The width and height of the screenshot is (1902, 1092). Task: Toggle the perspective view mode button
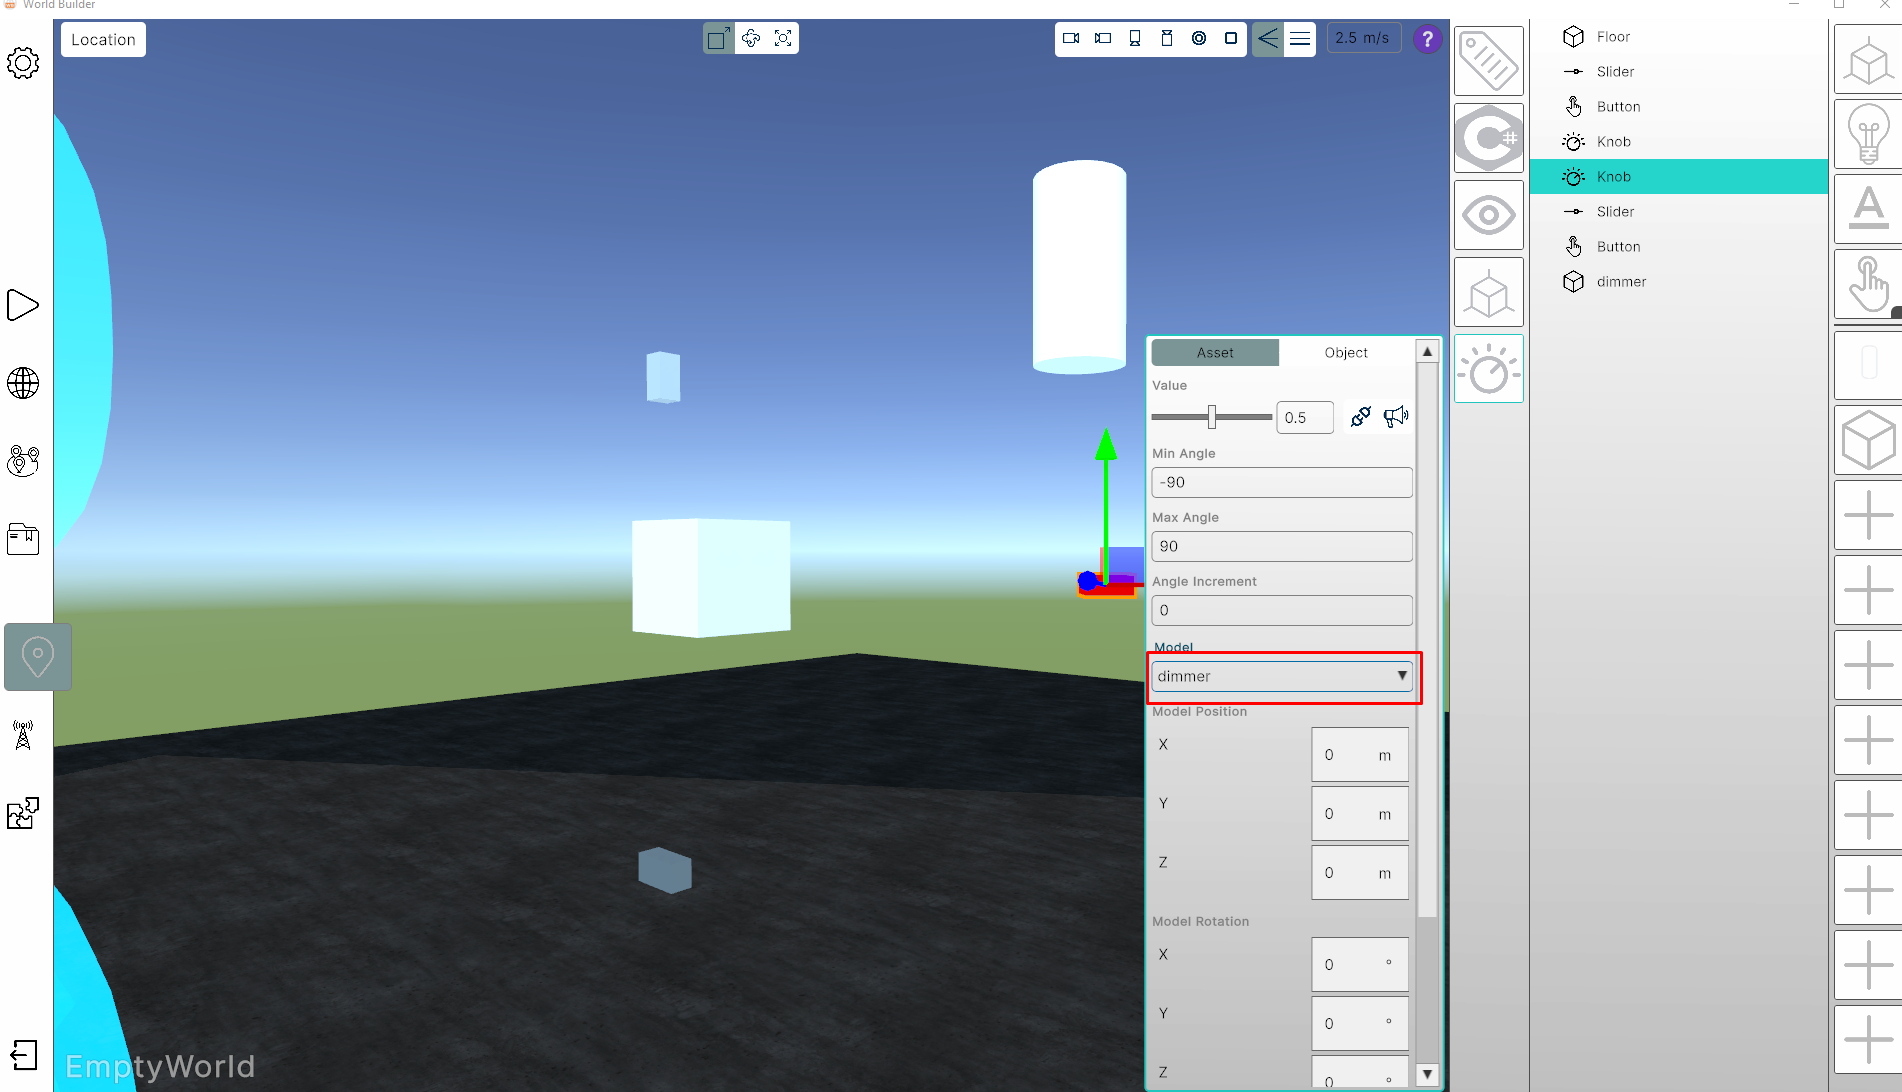1268,39
